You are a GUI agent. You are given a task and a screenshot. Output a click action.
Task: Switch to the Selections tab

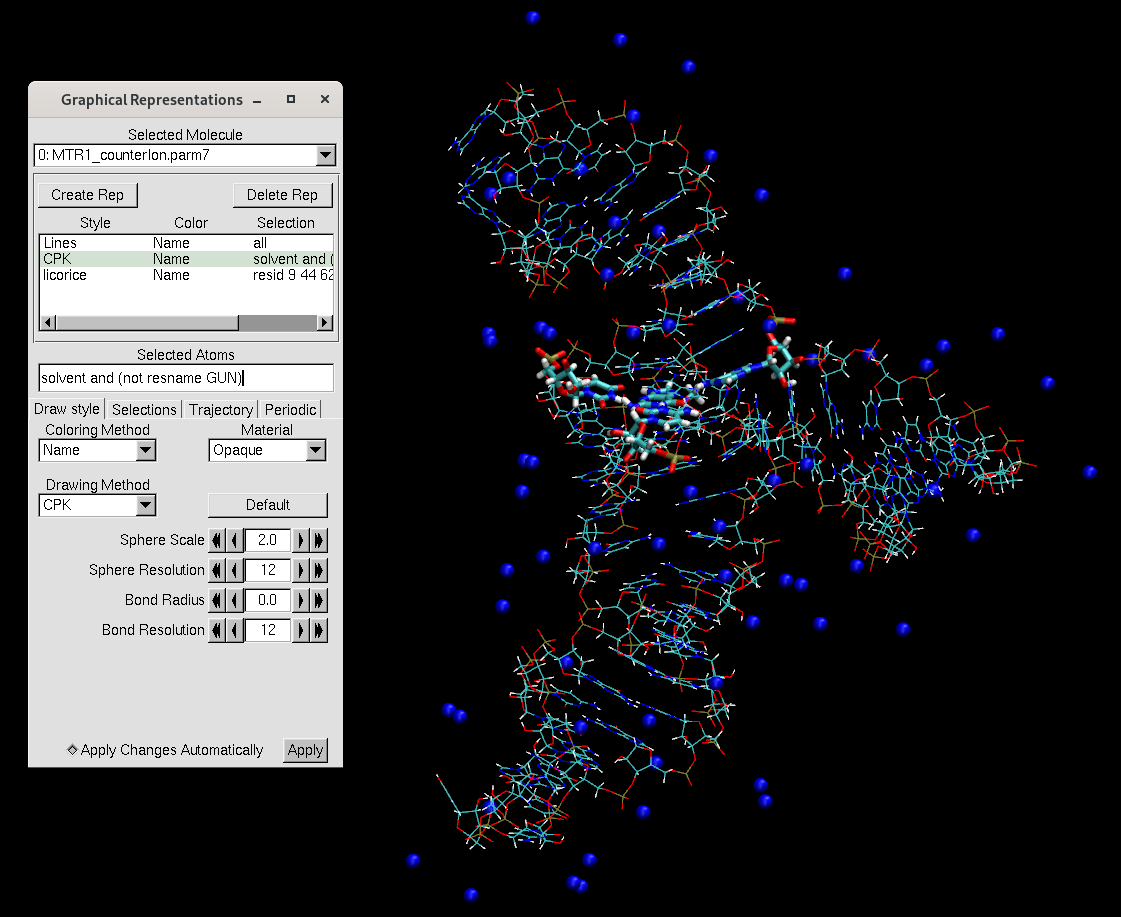144,410
